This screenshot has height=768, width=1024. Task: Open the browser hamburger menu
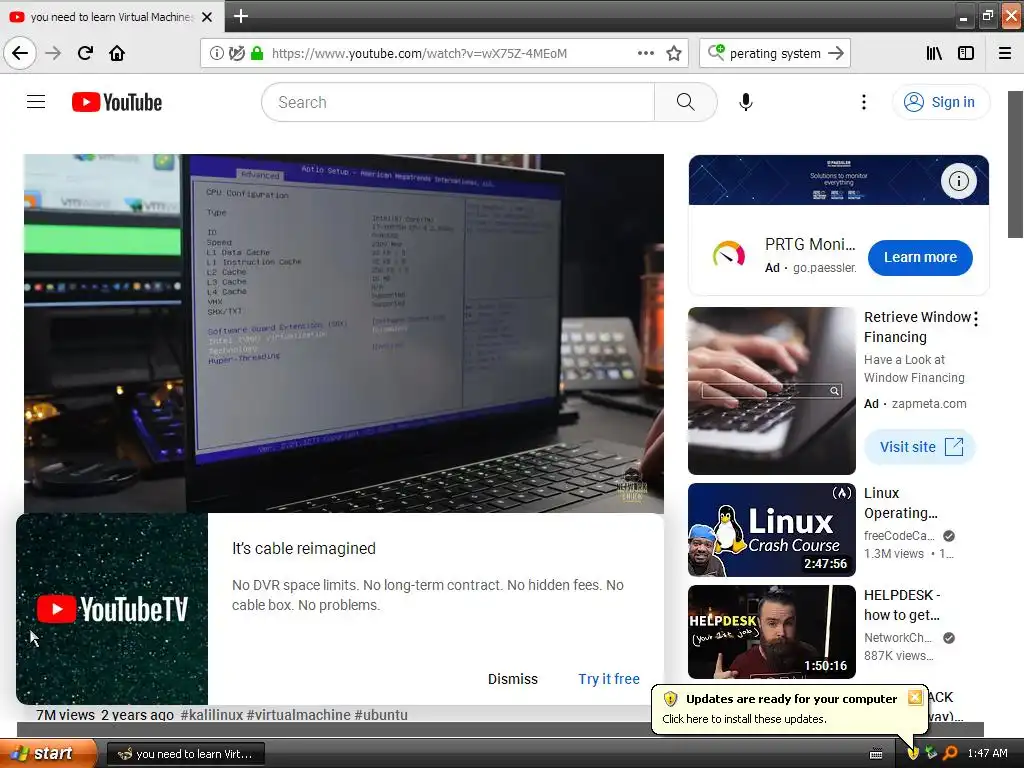coord(1005,53)
